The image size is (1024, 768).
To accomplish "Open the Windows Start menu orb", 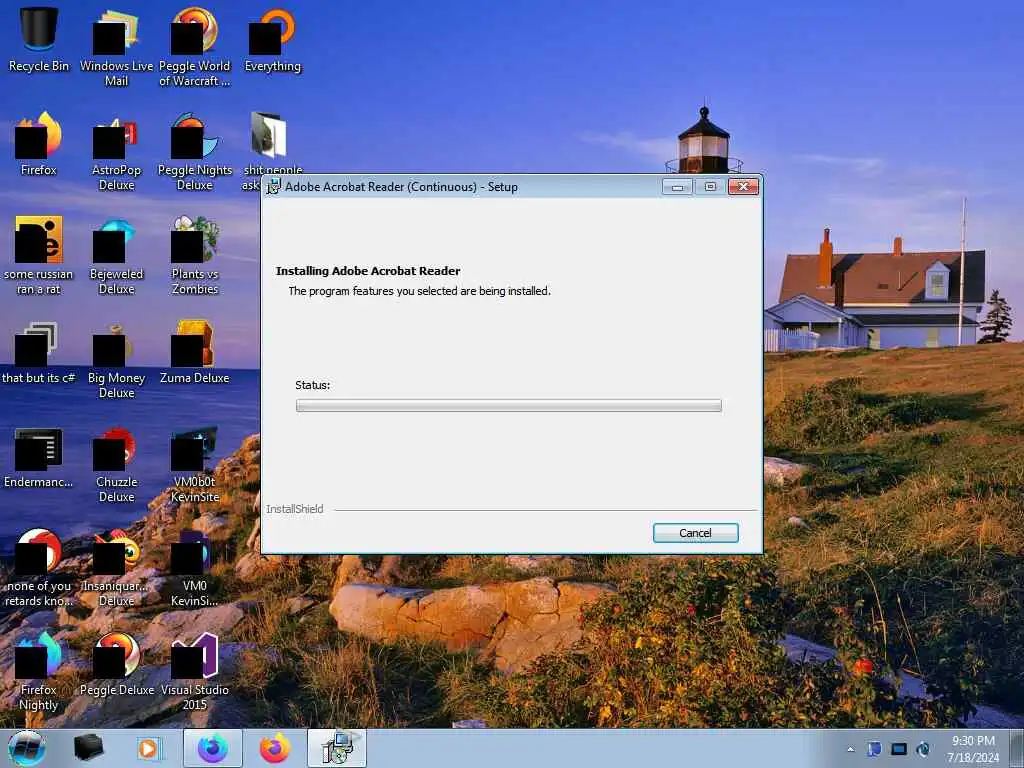I will click(x=27, y=748).
